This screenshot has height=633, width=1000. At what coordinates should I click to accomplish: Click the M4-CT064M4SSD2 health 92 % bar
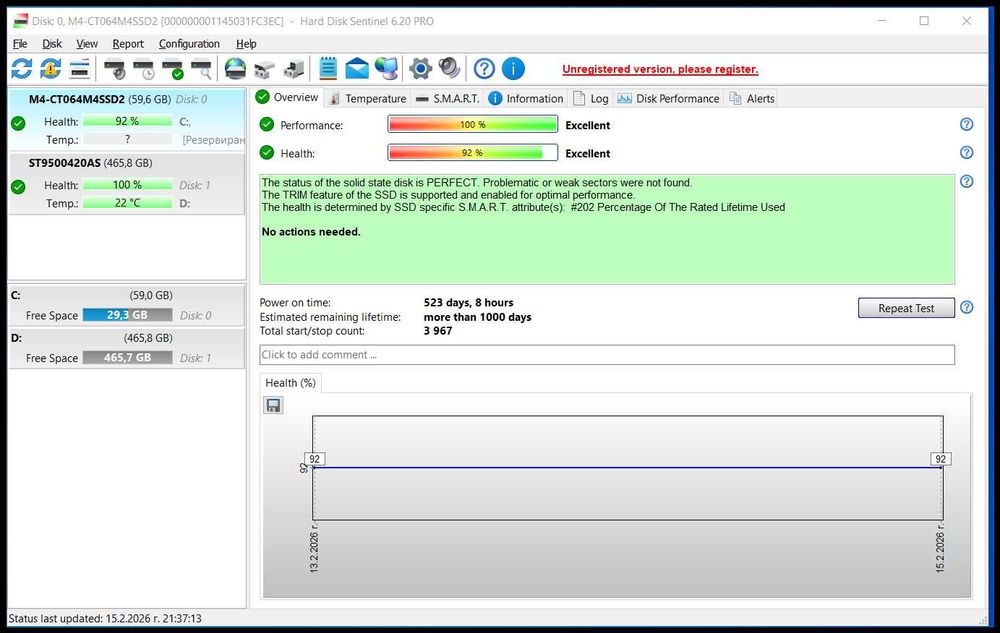click(128, 121)
